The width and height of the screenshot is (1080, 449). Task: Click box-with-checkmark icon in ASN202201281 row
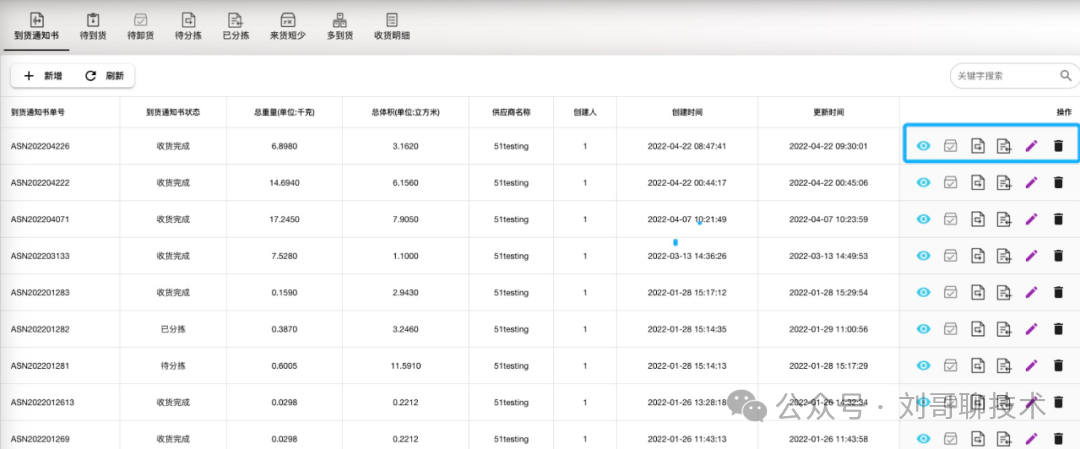pos(951,365)
